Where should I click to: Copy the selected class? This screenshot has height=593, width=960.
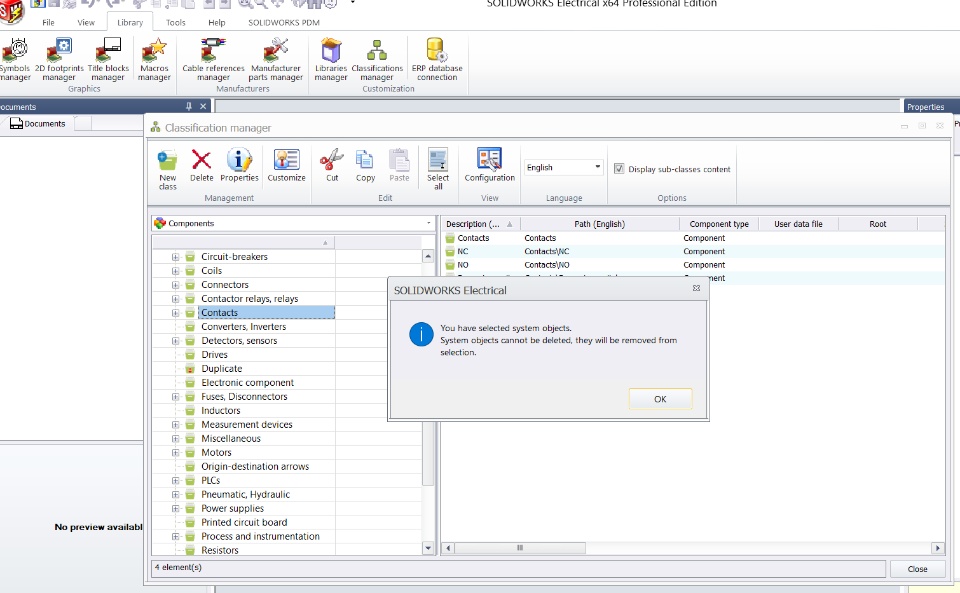[x=366, y=165]
